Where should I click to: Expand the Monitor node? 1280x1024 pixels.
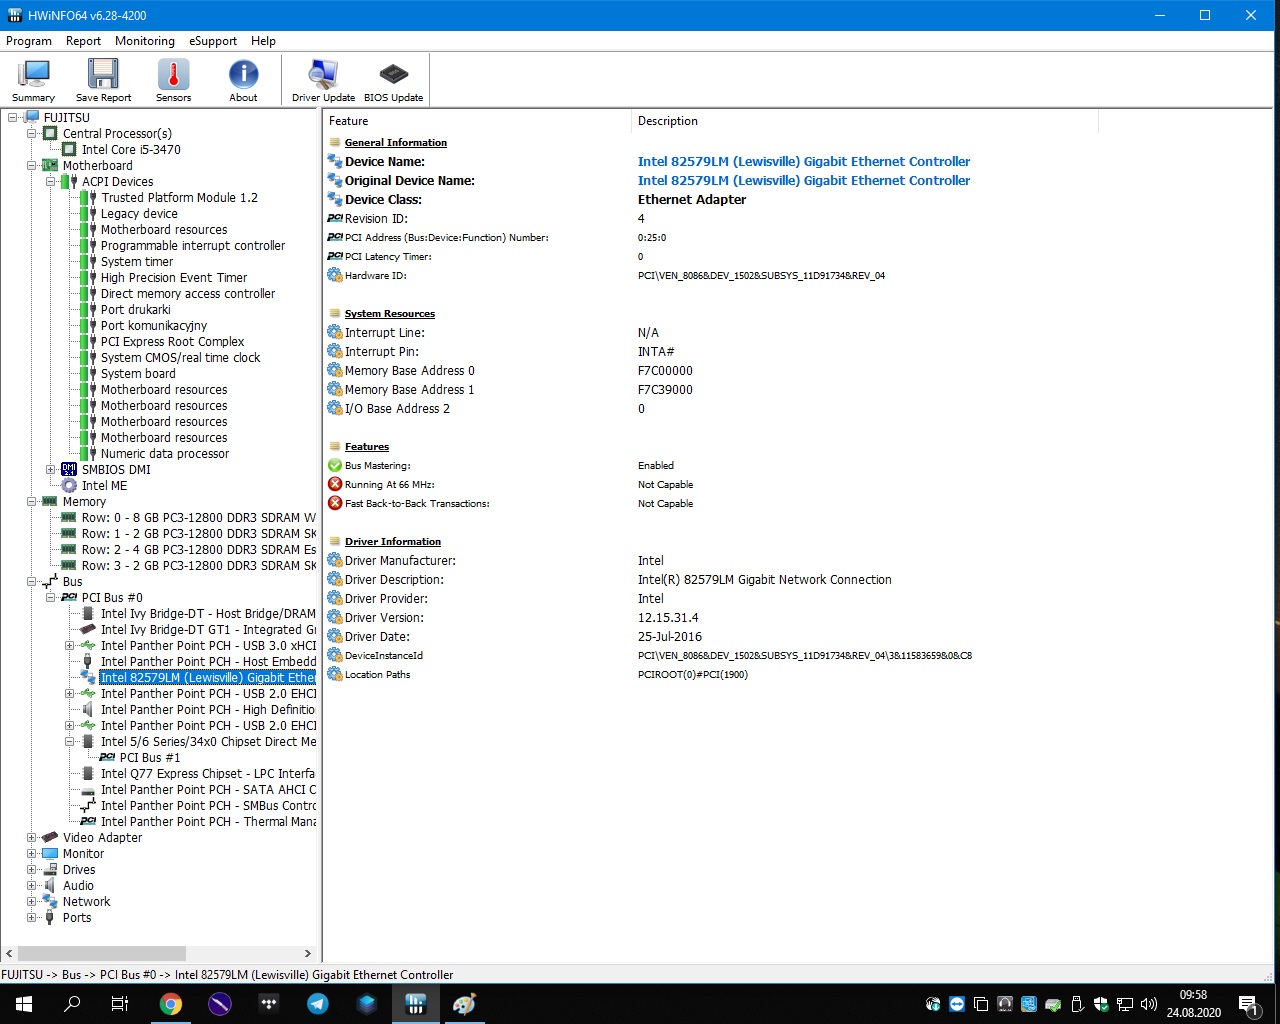tap(32, 854)
